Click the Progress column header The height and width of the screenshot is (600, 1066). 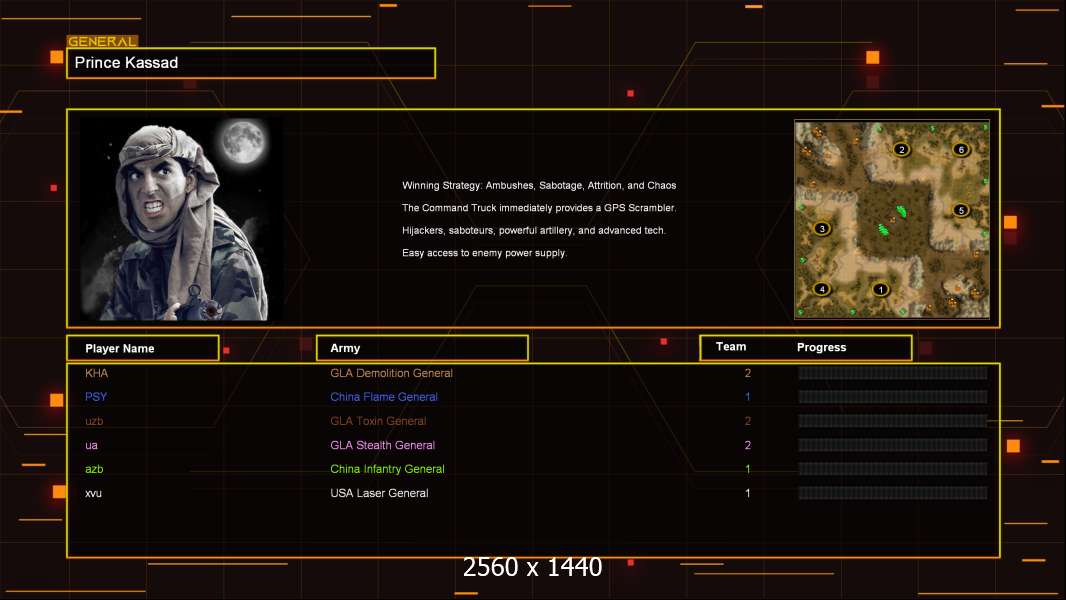point(821,348)
